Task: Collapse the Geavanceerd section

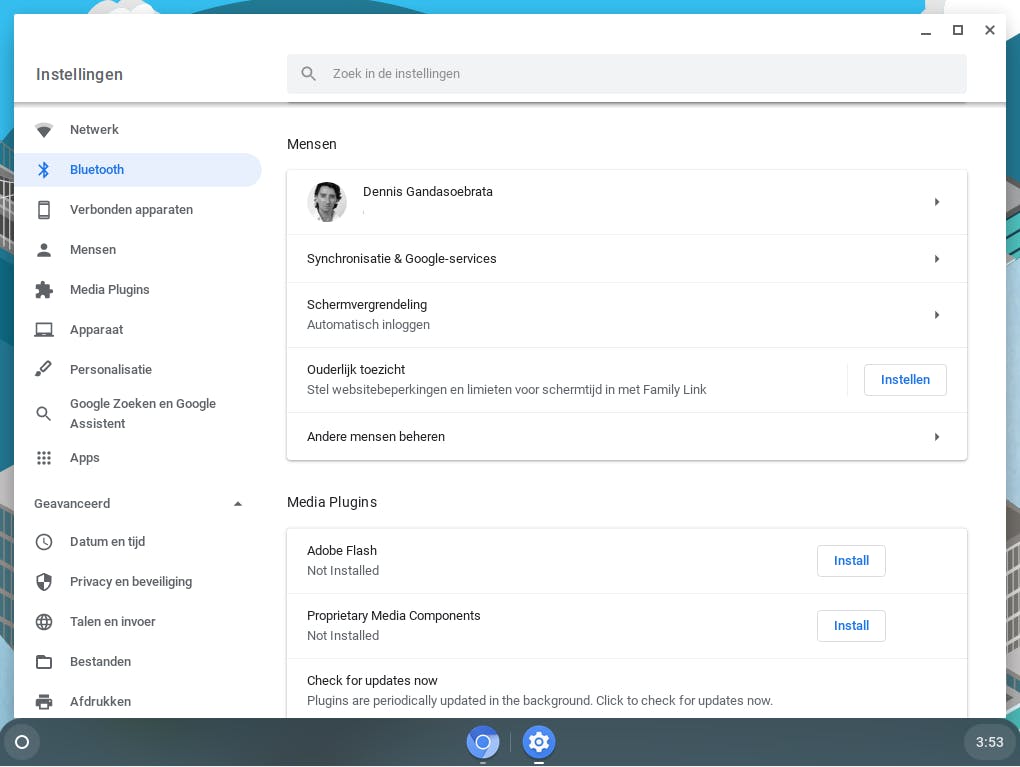Action: [x=238, y=504]
